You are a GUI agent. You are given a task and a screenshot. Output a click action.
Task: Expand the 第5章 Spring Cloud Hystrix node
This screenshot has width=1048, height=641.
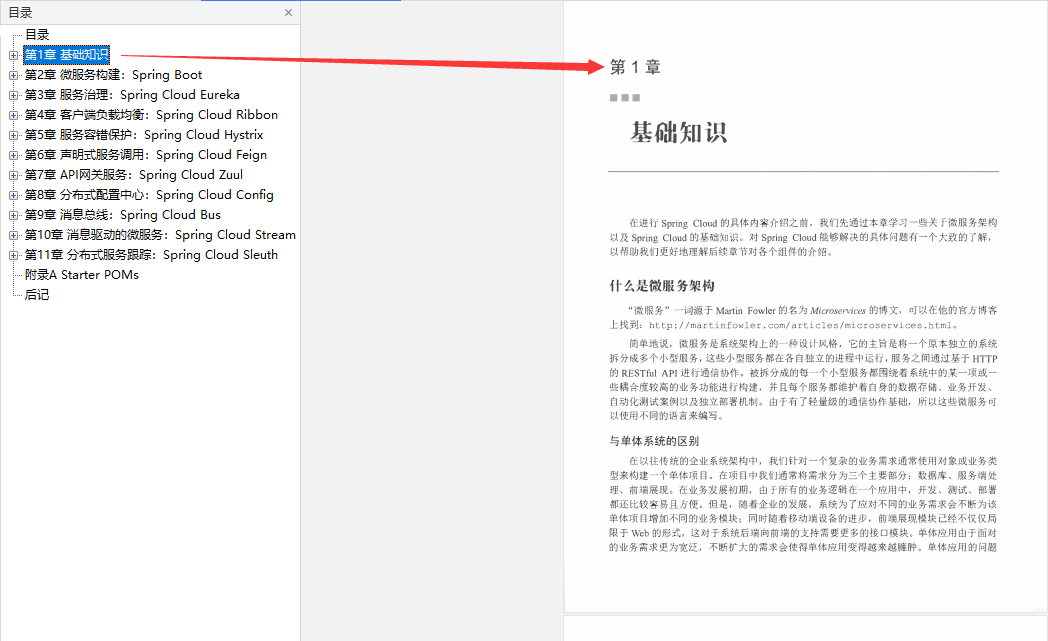(13, 135)
